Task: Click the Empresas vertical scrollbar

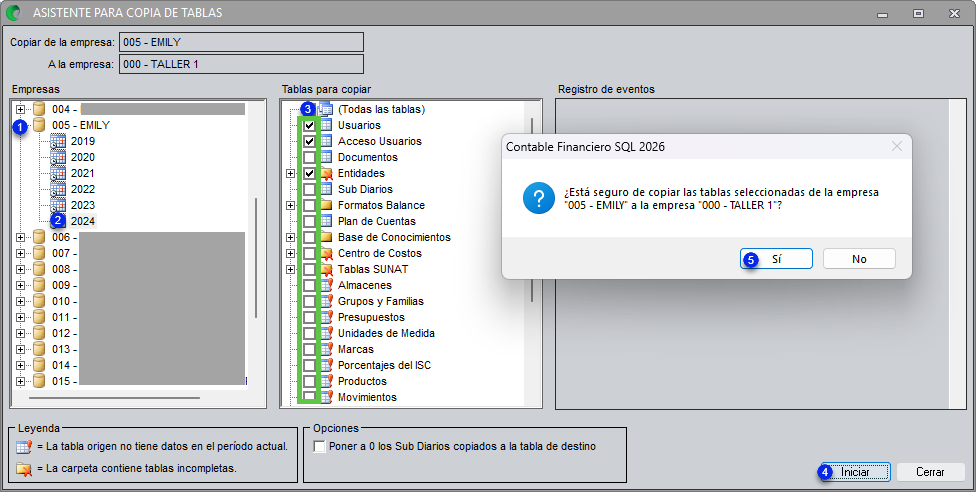Action: tap(256, 258)
